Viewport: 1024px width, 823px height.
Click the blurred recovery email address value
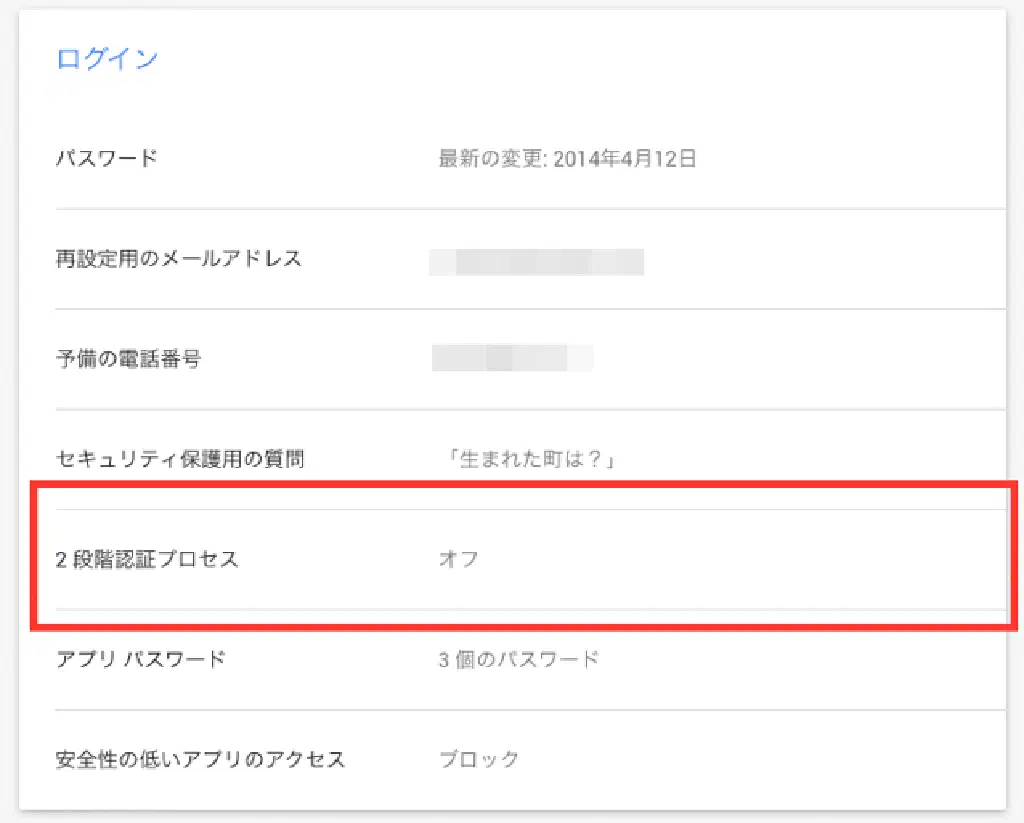click(x=536, y=261)
